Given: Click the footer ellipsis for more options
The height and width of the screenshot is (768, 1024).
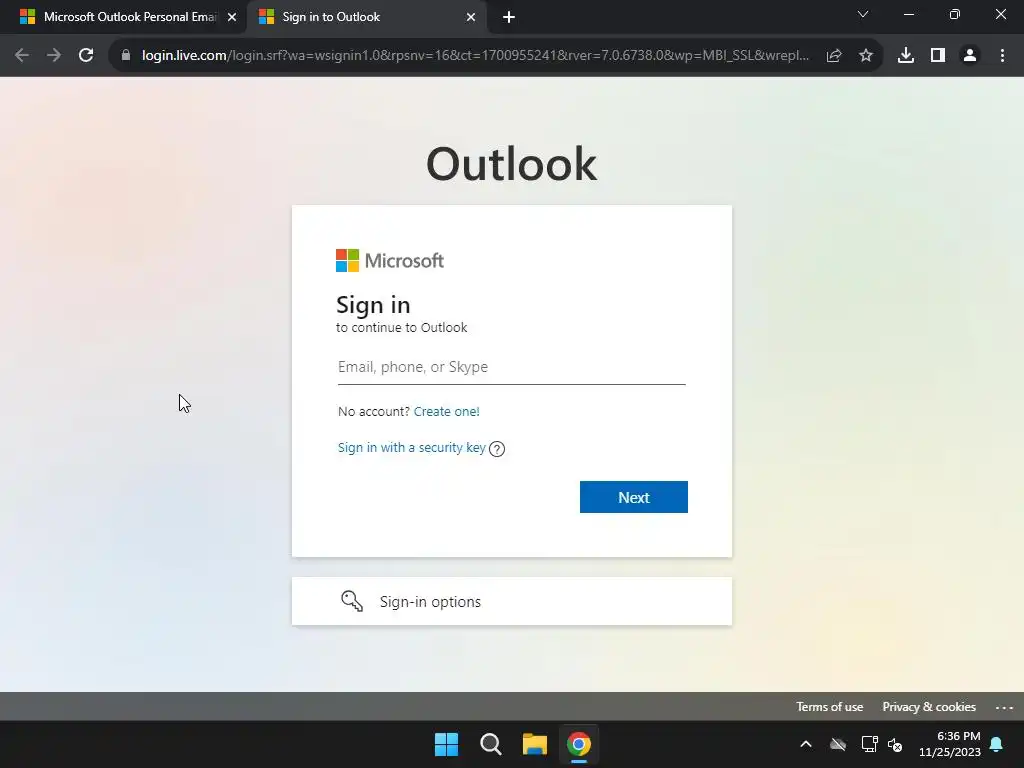Looking at the screenshot, I should pyautogui.click(x=1004, y=707).
